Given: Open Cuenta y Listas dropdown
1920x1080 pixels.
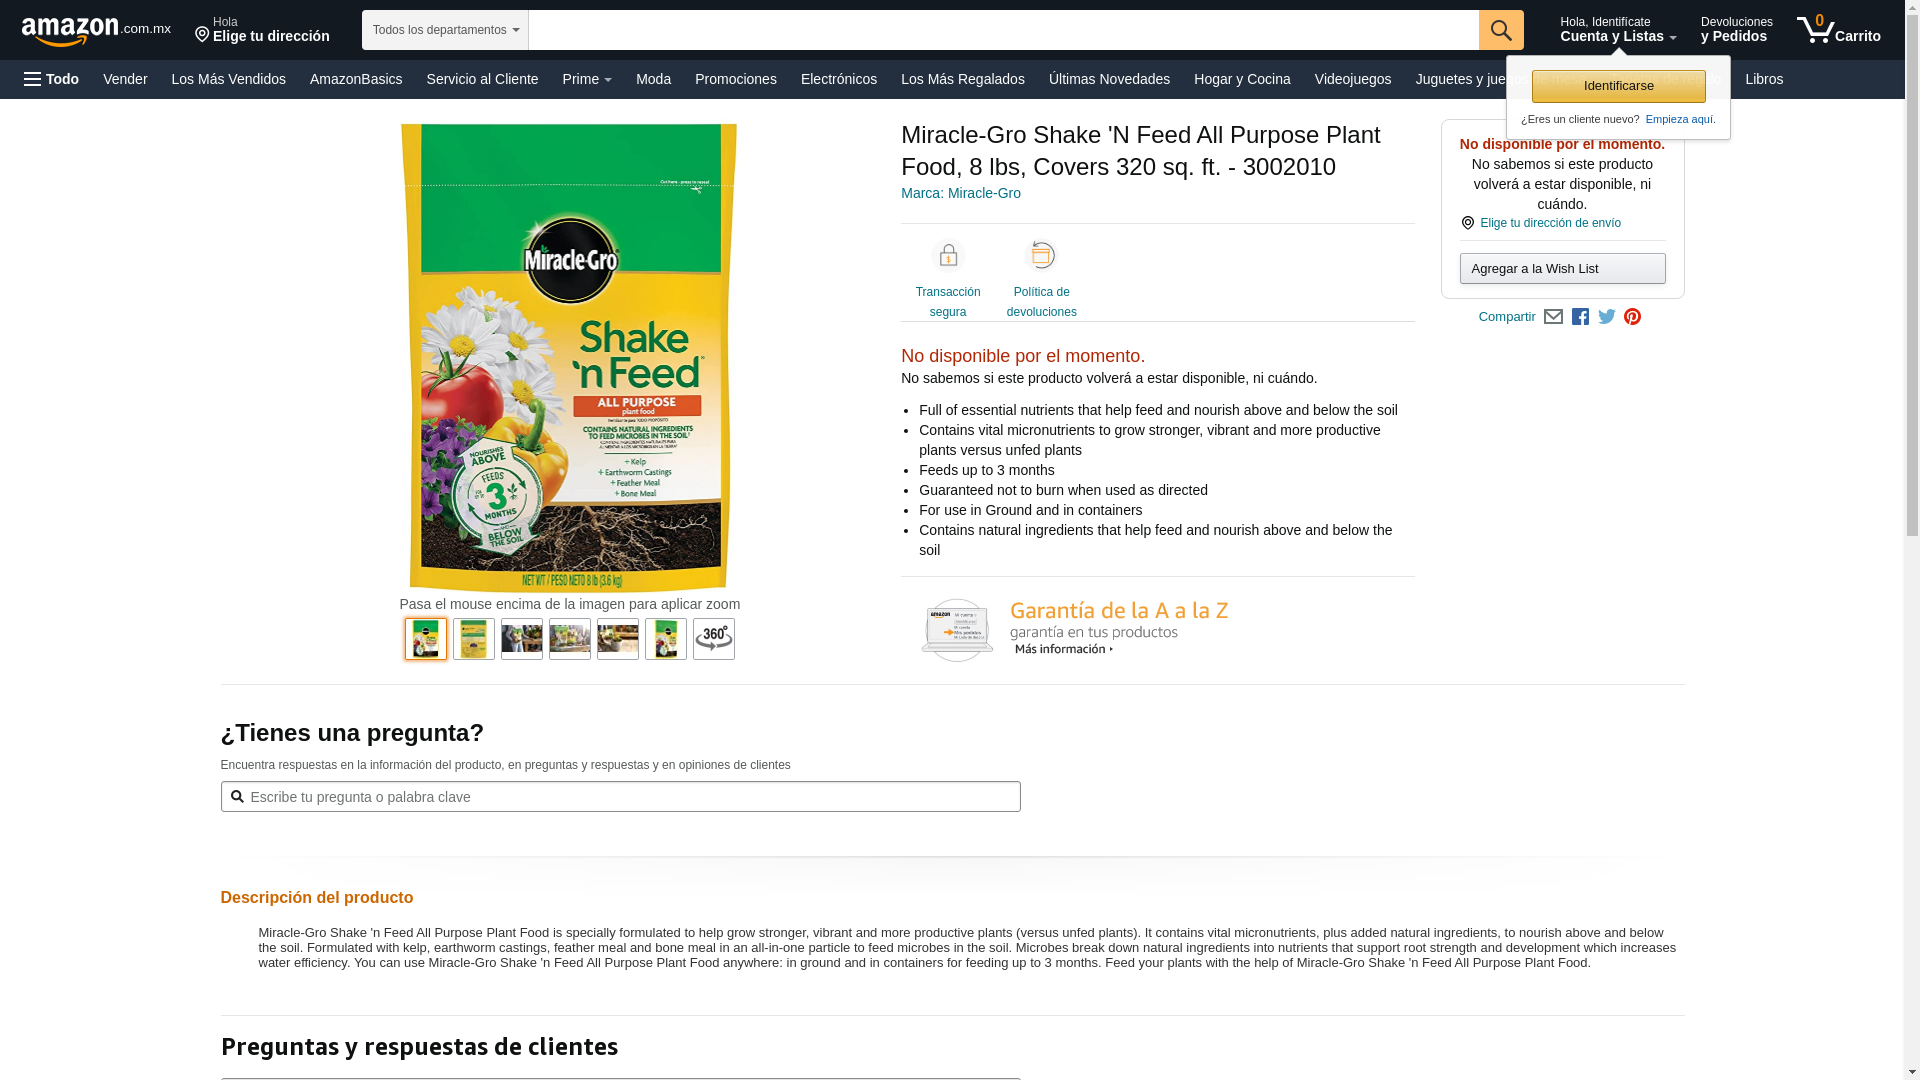Looking at the screenshot, I should tap(1618, 30).
